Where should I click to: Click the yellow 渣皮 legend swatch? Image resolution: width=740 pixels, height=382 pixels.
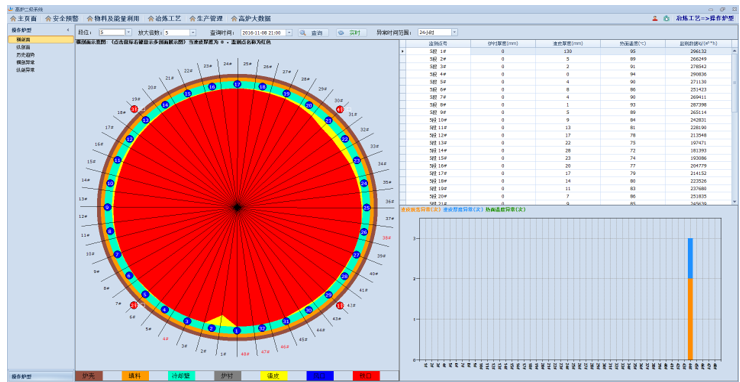click(274, 376)
